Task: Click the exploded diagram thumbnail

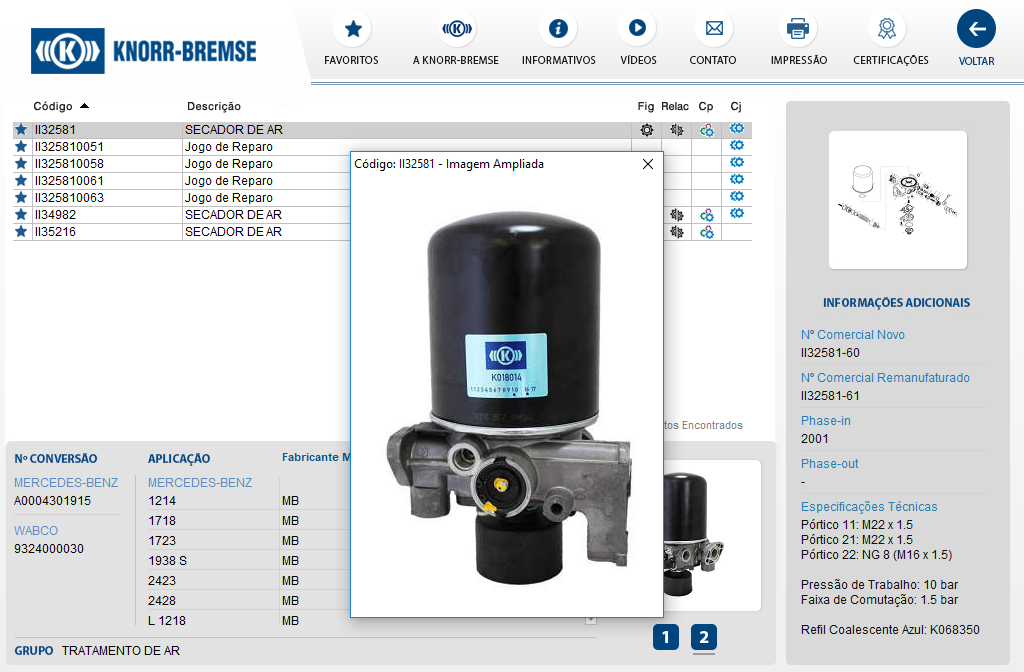Action: coord(898,200)
